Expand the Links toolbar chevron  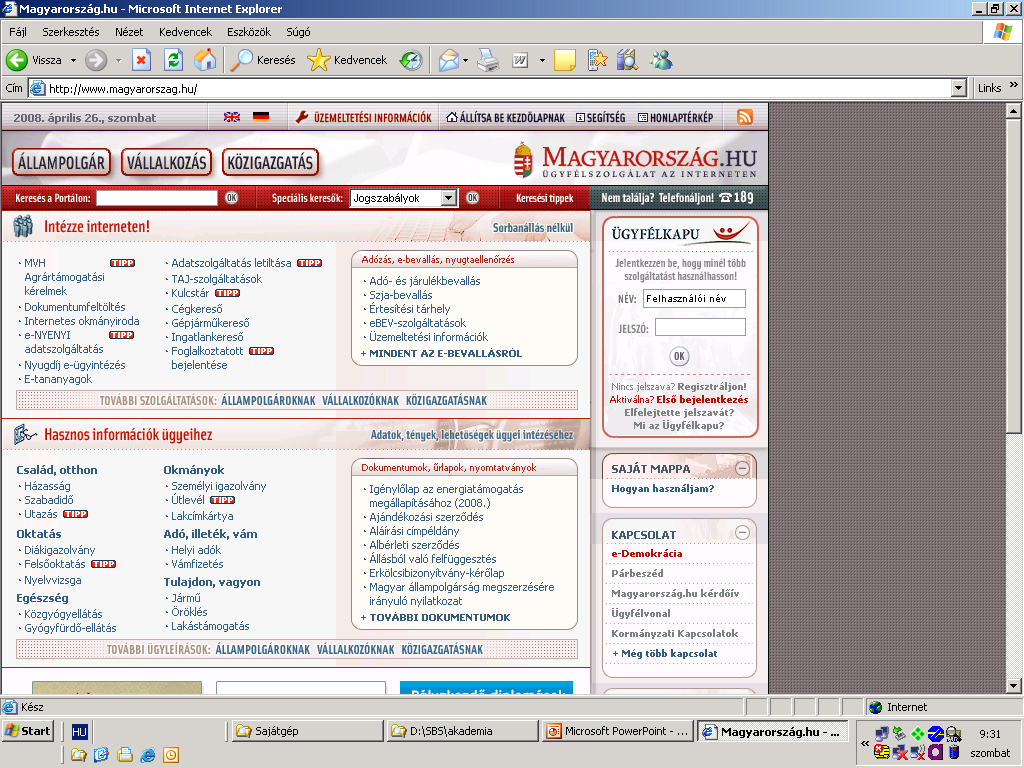coord(1014,86)
